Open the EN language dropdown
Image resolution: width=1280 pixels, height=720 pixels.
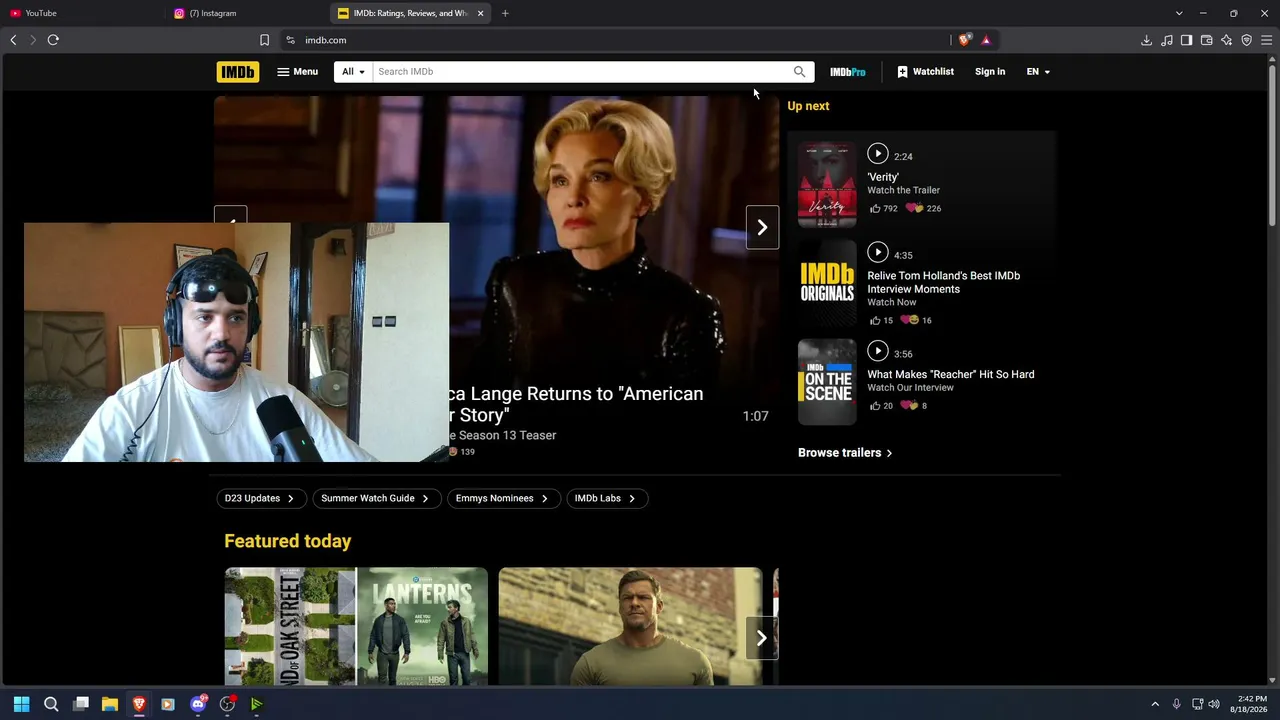click(x=1038, y=72)
